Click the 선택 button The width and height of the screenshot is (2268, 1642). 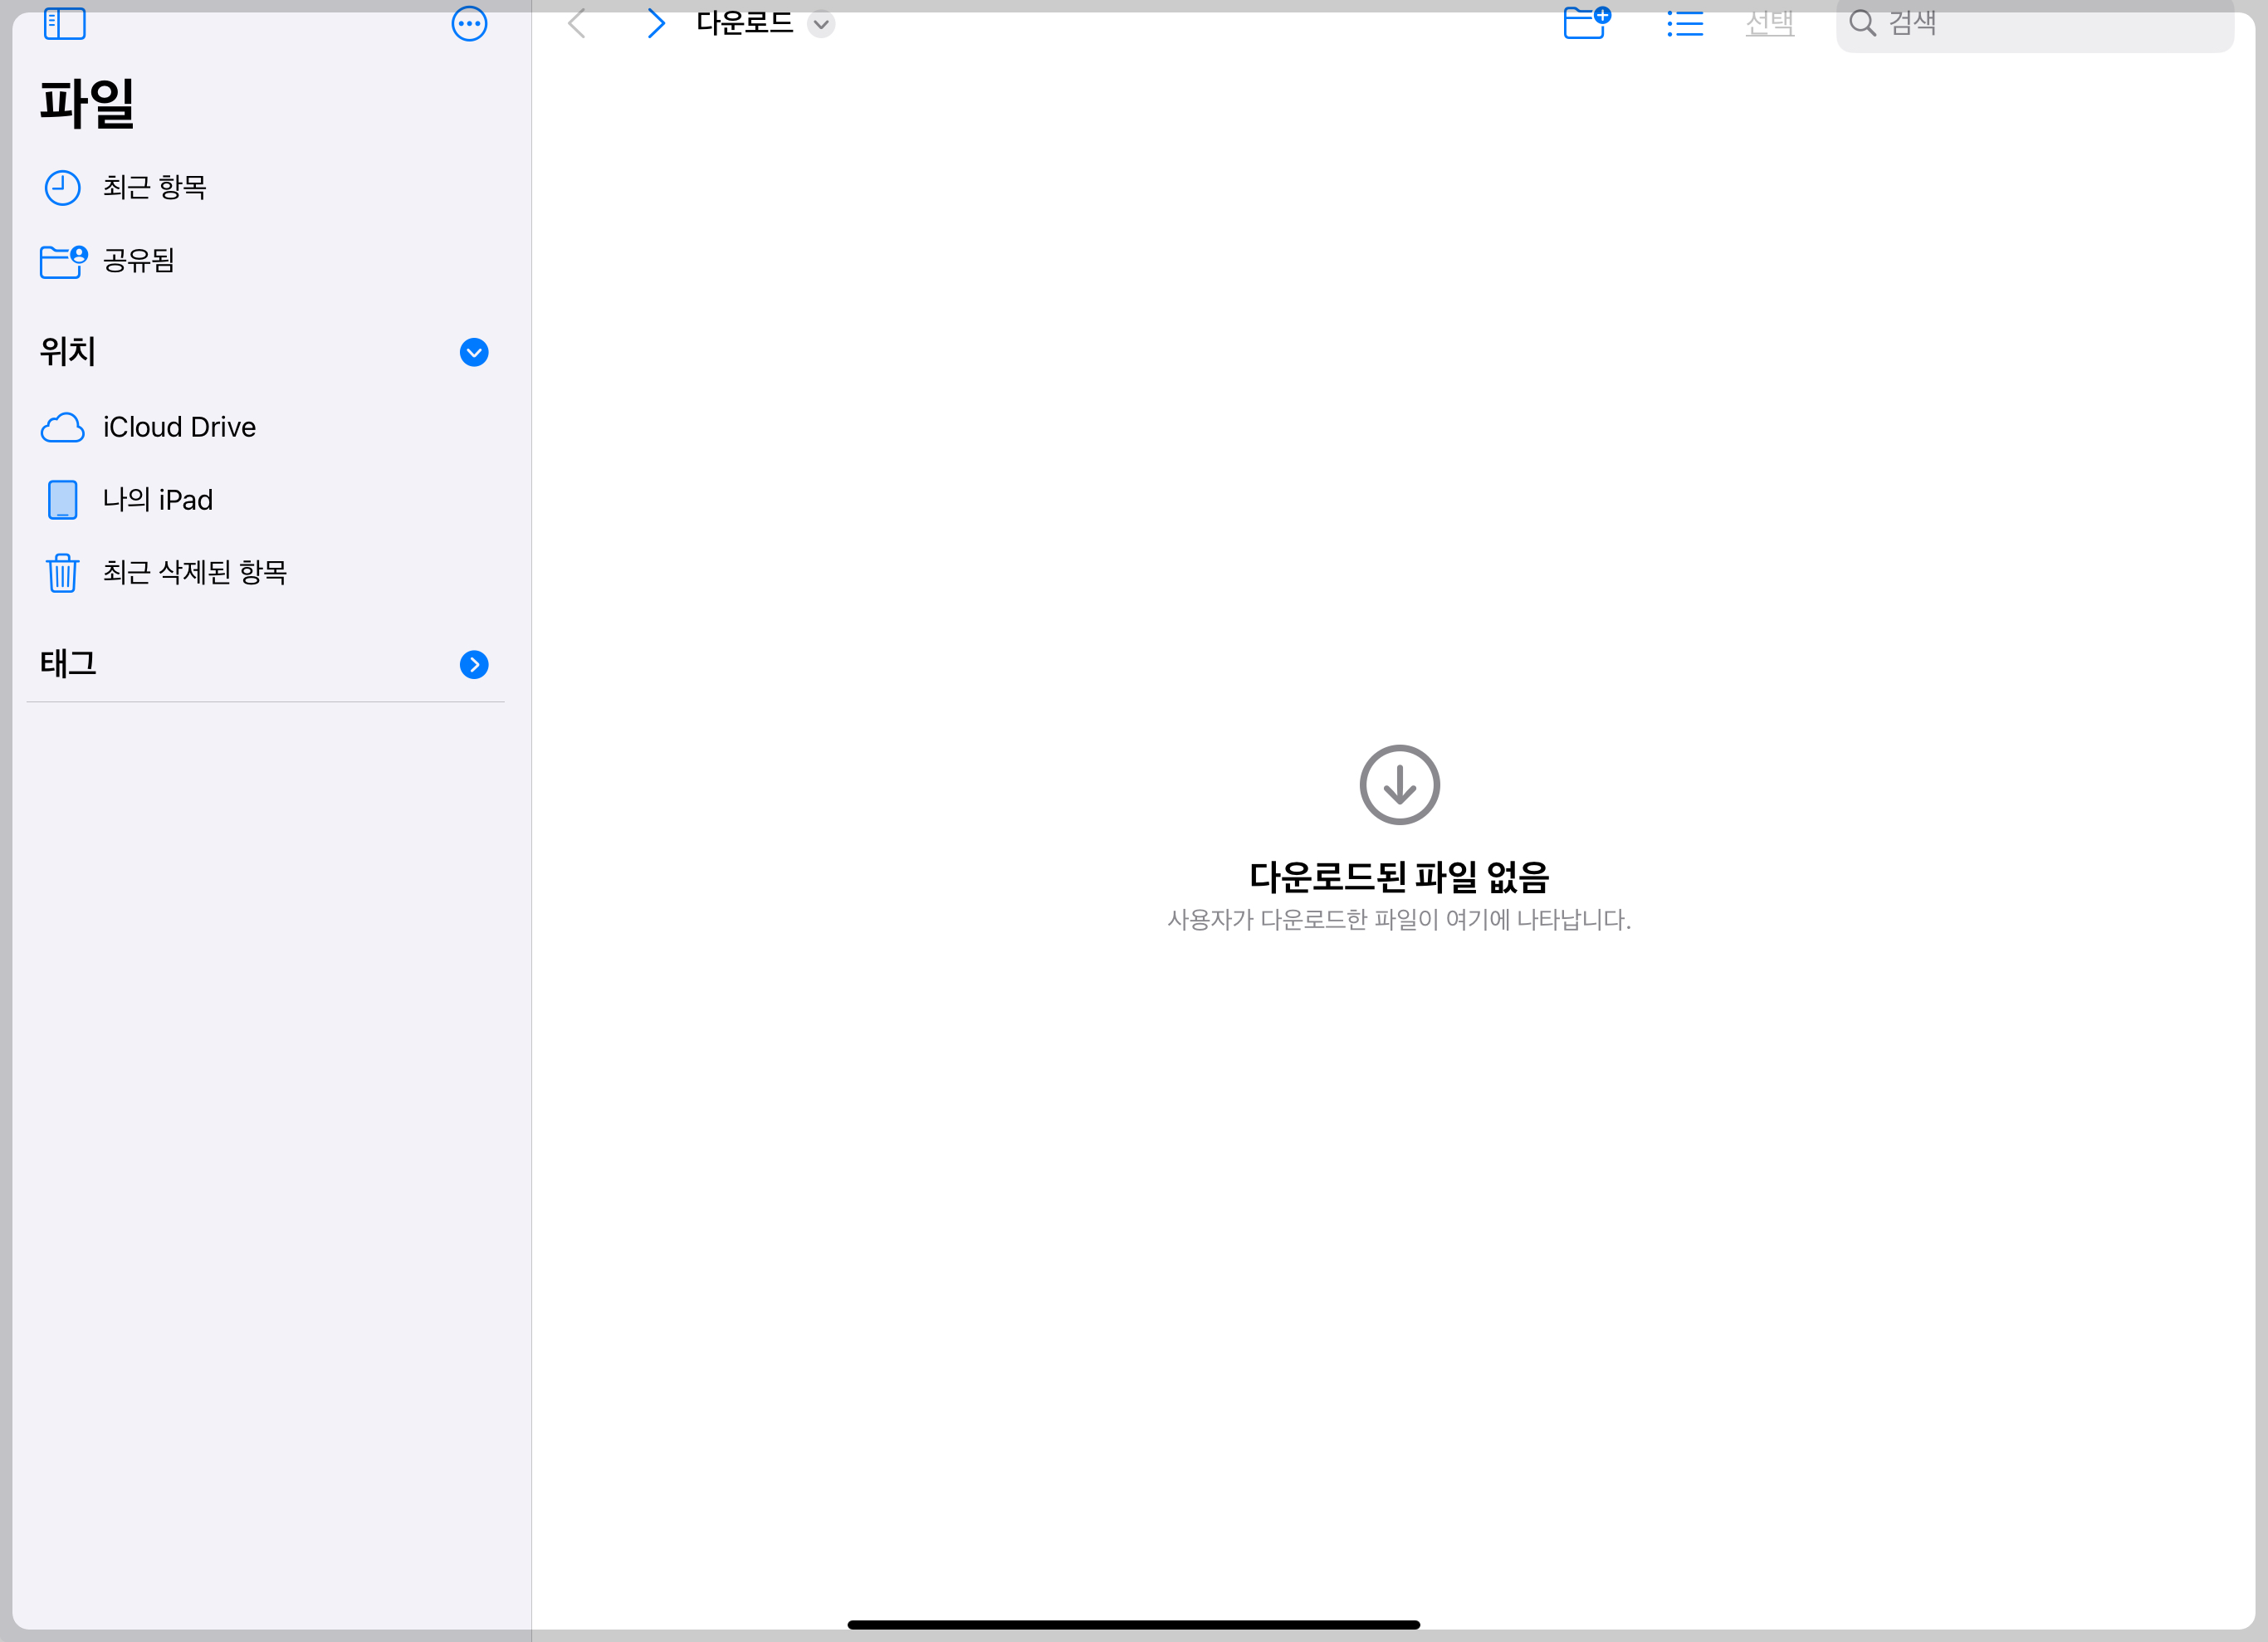[x=1769, y=22]
